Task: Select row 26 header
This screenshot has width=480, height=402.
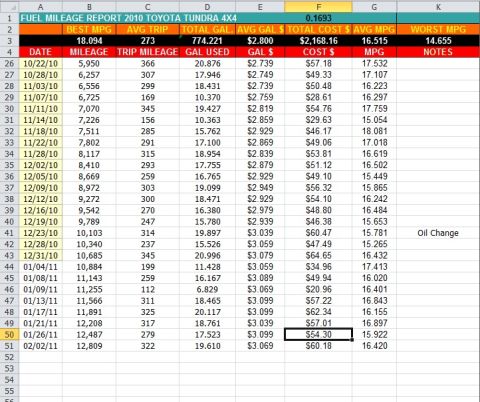Action: click(9, 63)
